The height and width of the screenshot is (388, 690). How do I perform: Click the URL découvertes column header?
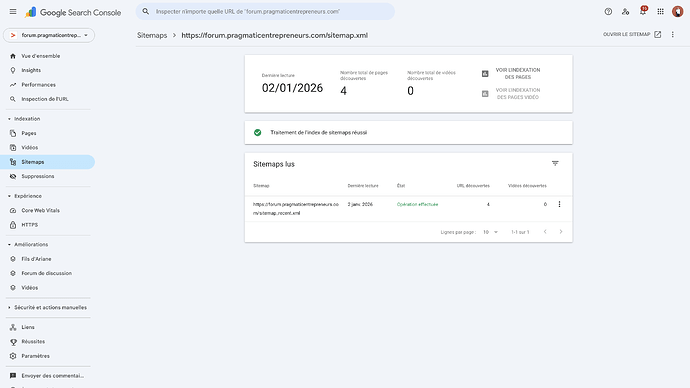[473, 186]
